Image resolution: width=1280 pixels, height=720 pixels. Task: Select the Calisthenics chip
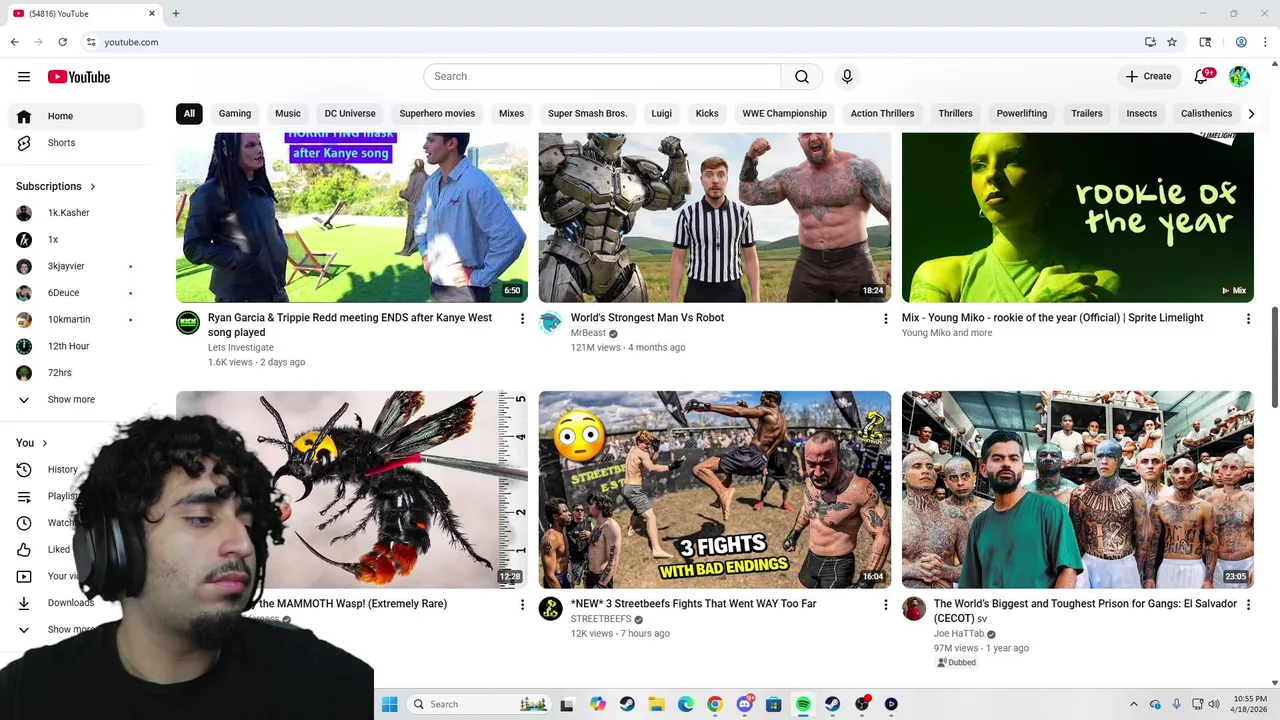1206,114
